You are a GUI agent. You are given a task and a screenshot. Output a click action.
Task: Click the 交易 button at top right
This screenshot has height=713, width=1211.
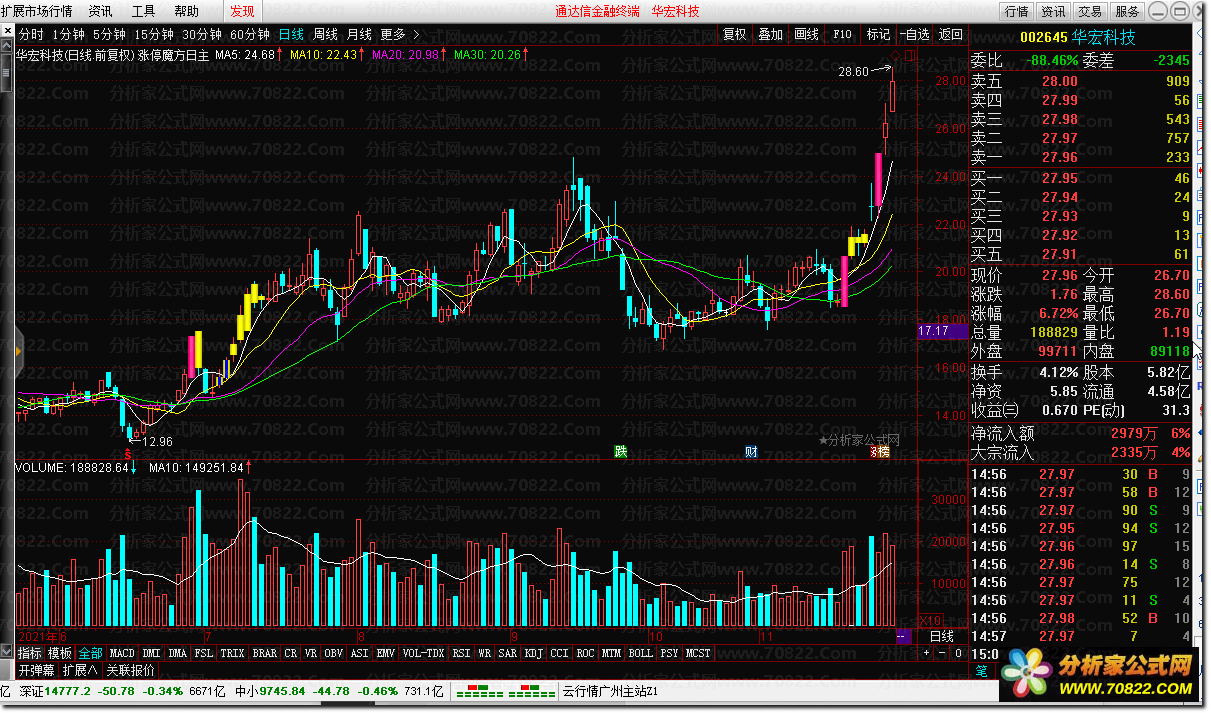pos(1091,11)
